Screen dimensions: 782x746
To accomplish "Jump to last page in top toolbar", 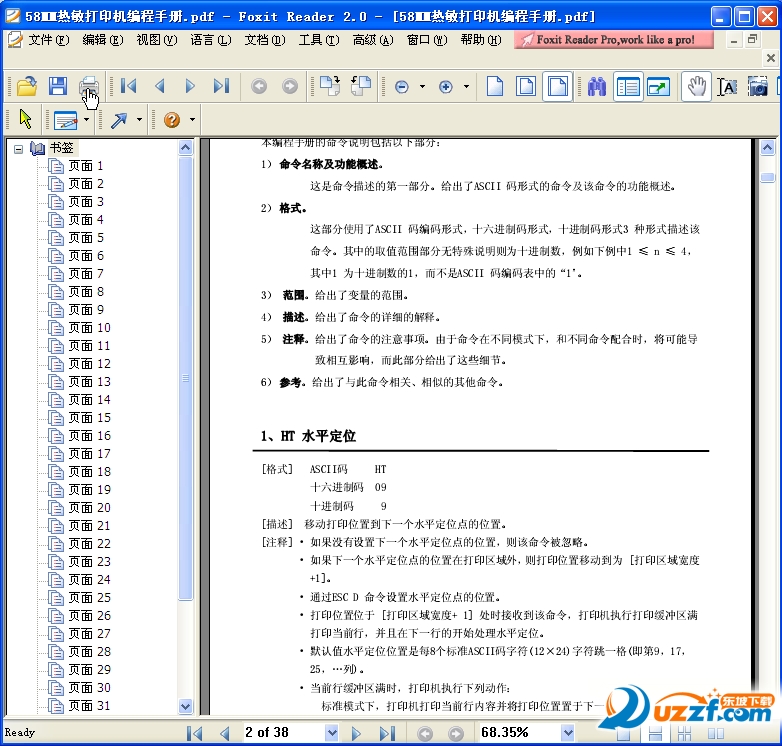I will 221,86.
